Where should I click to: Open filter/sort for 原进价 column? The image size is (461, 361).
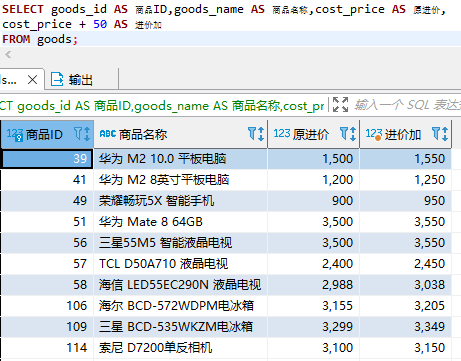coord(348,134)
